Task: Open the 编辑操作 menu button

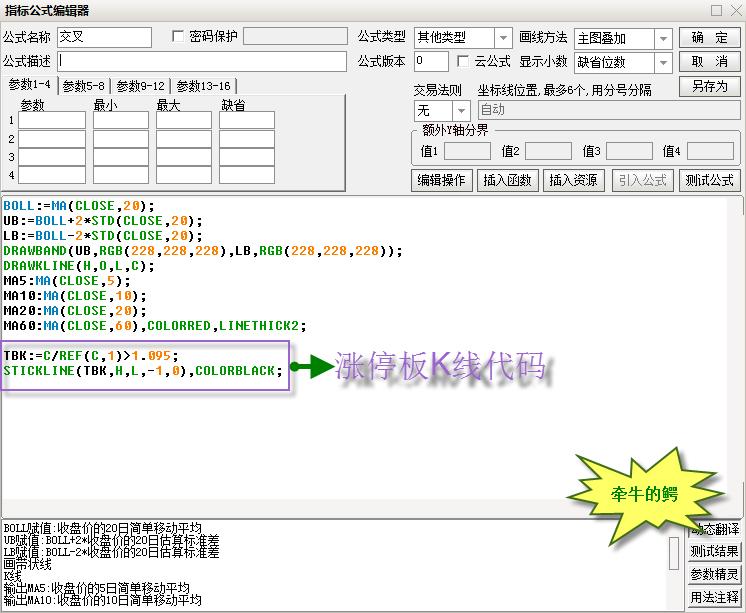Action: tap(441, 180)
